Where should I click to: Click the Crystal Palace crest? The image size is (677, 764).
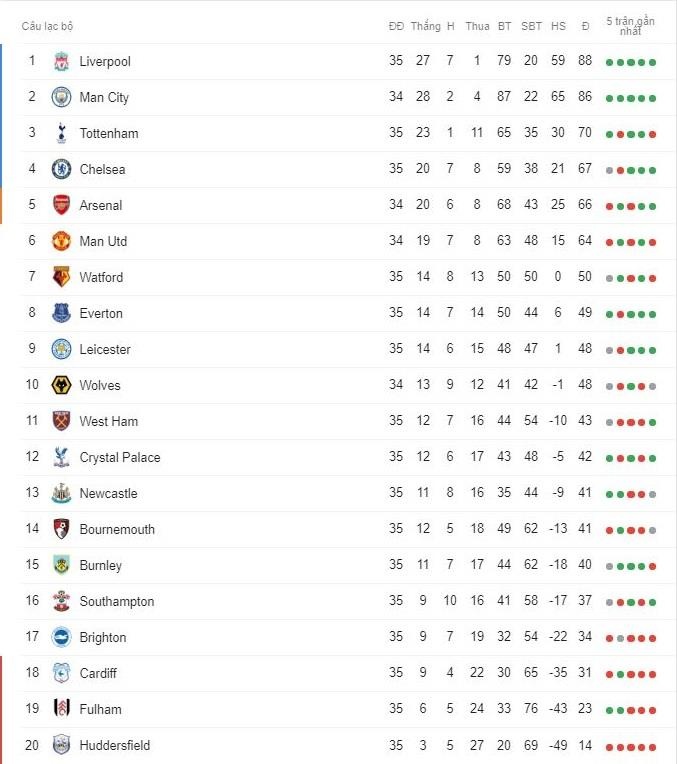(62, 457)
